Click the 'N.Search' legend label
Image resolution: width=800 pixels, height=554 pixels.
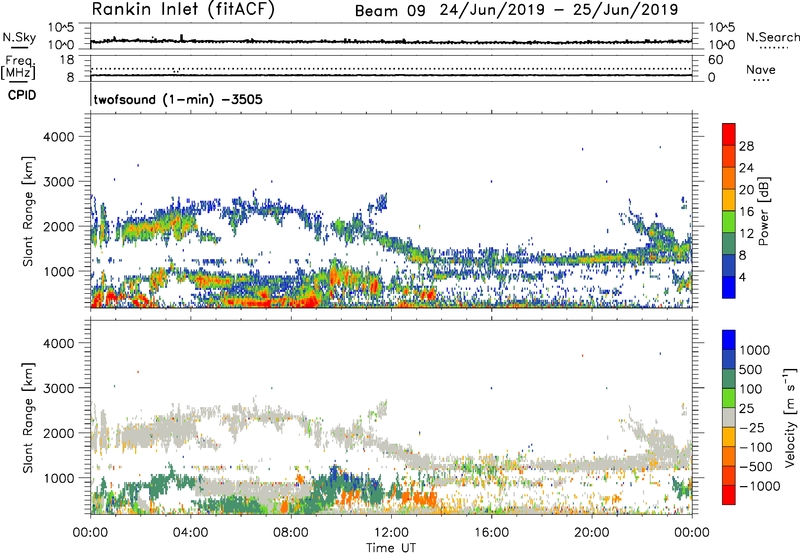(773, 37)
